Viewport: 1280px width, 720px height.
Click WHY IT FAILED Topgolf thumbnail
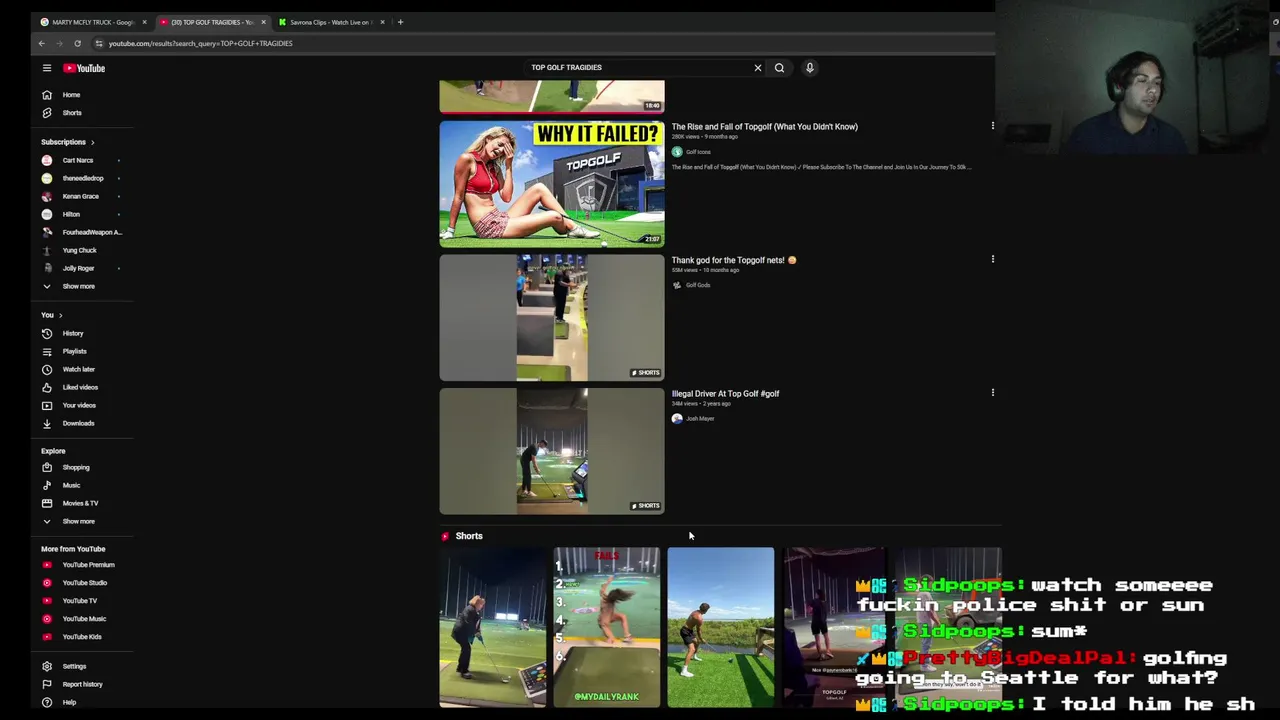(x=552, y=184)
